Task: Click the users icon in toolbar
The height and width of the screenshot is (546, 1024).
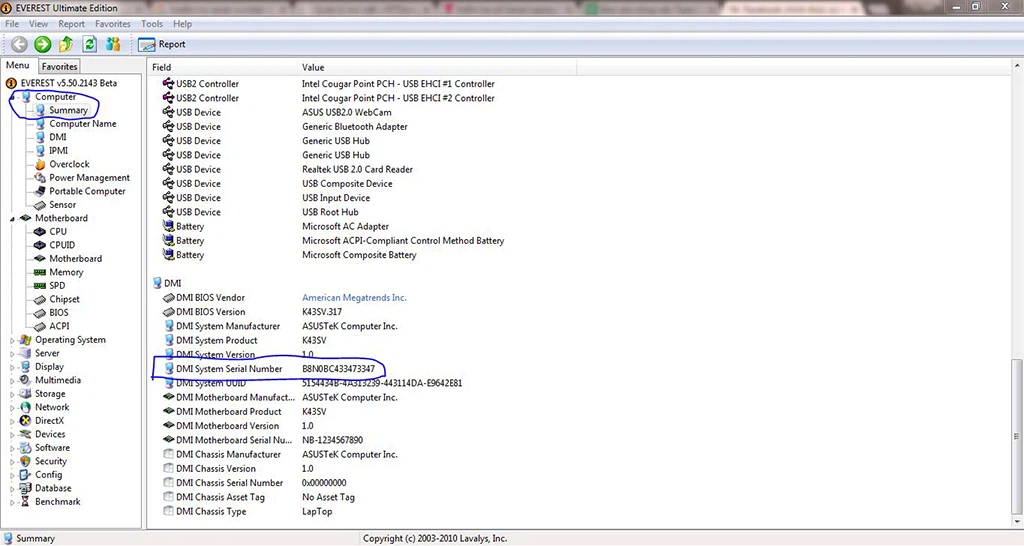Action: (x=113, y=44)
